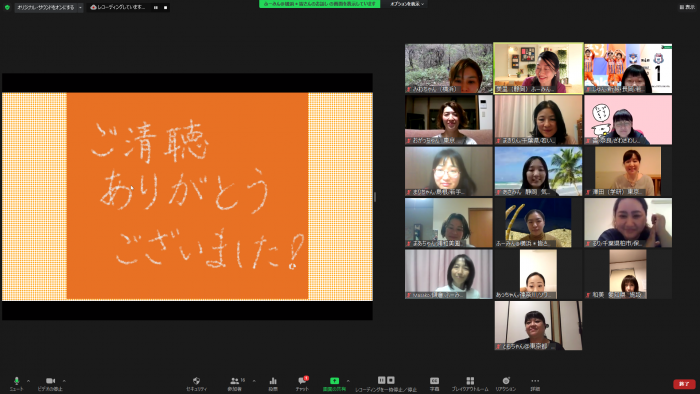Click the red End meeting button

coord(684,384)
